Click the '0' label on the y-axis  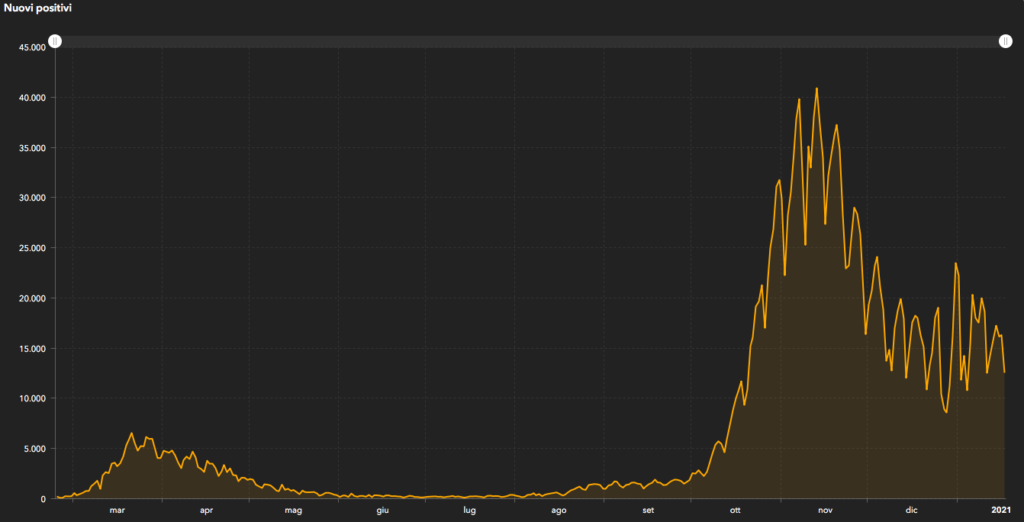click(x=44, y=499)
